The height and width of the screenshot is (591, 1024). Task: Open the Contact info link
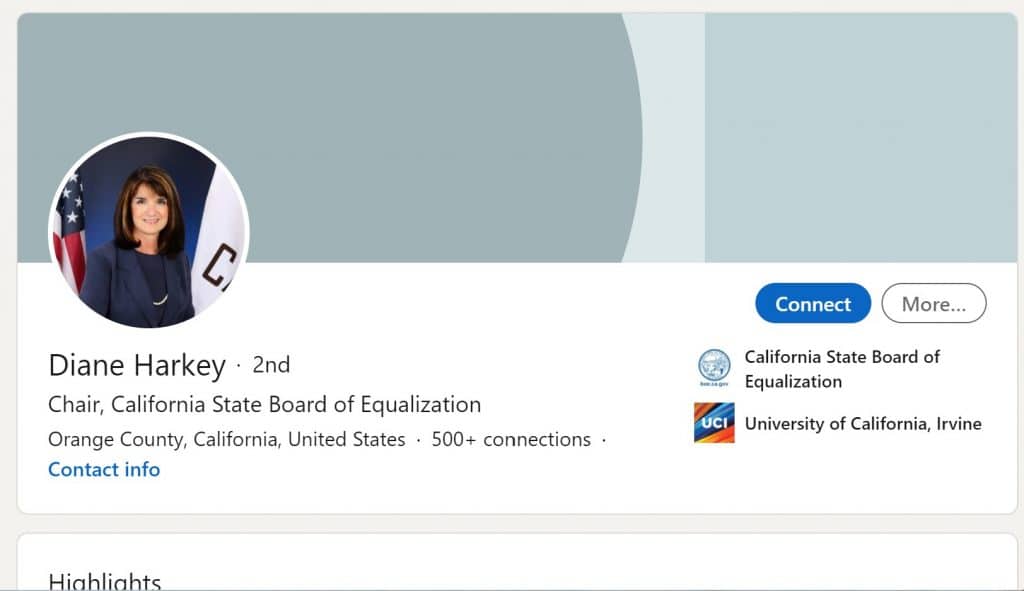tap(104, 469)
